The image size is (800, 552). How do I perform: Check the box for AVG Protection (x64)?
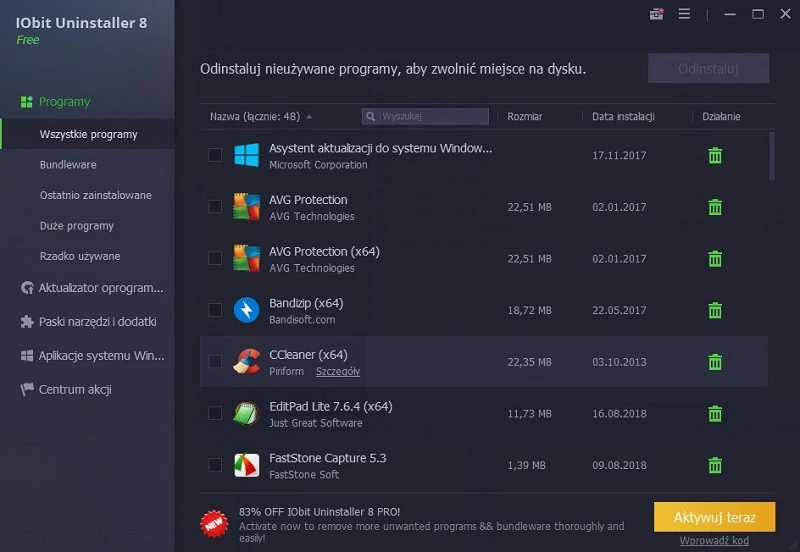point(215,258)
